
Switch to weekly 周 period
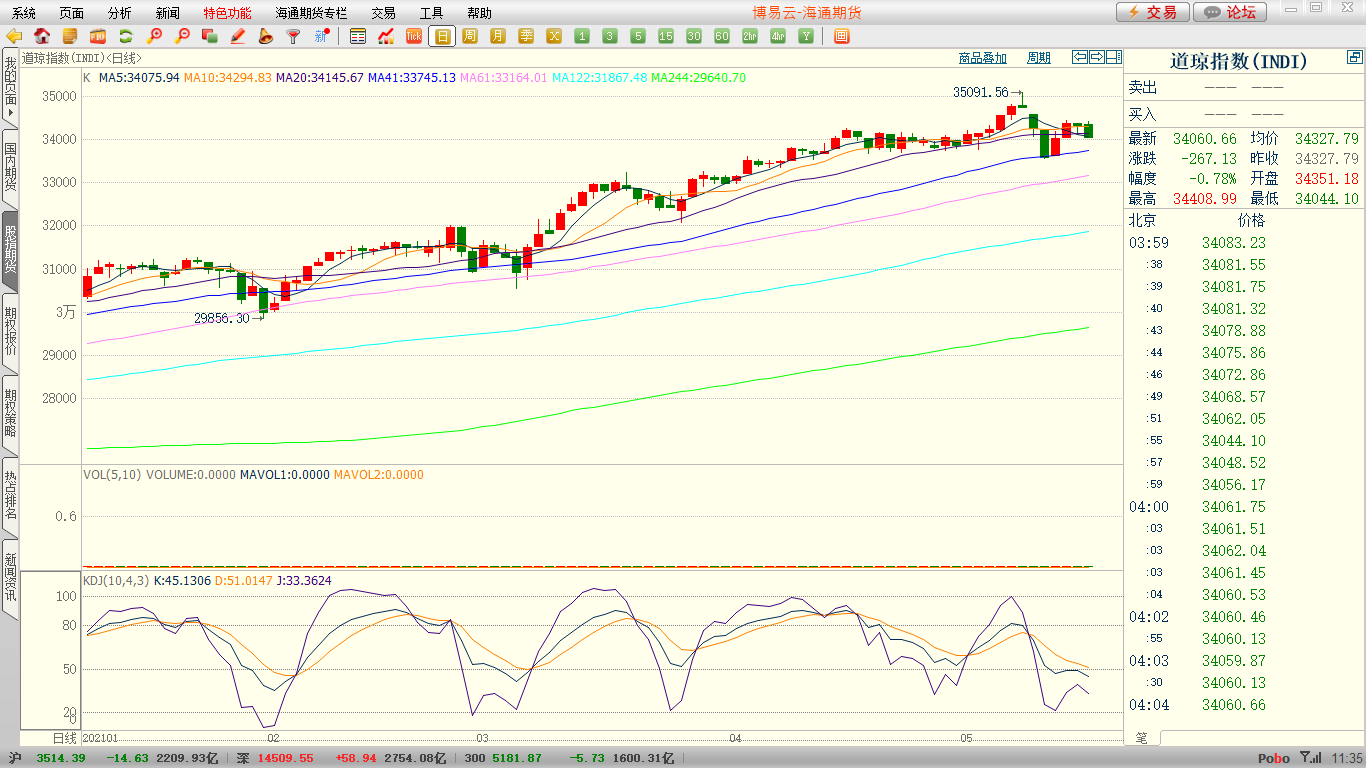click(x=470, y=37)
